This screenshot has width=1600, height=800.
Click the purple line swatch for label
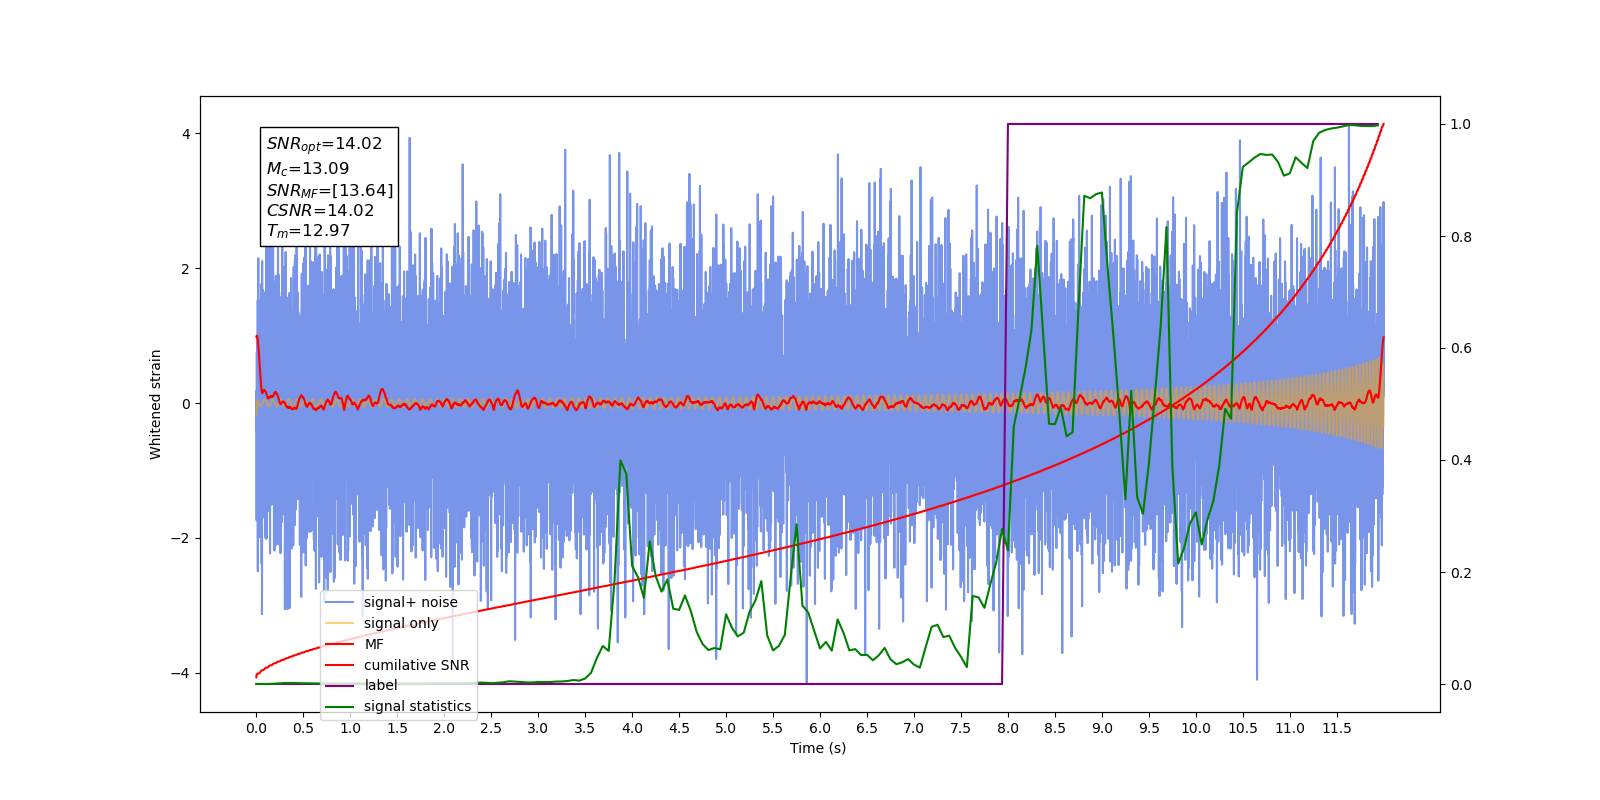click(x=340, y=685)
